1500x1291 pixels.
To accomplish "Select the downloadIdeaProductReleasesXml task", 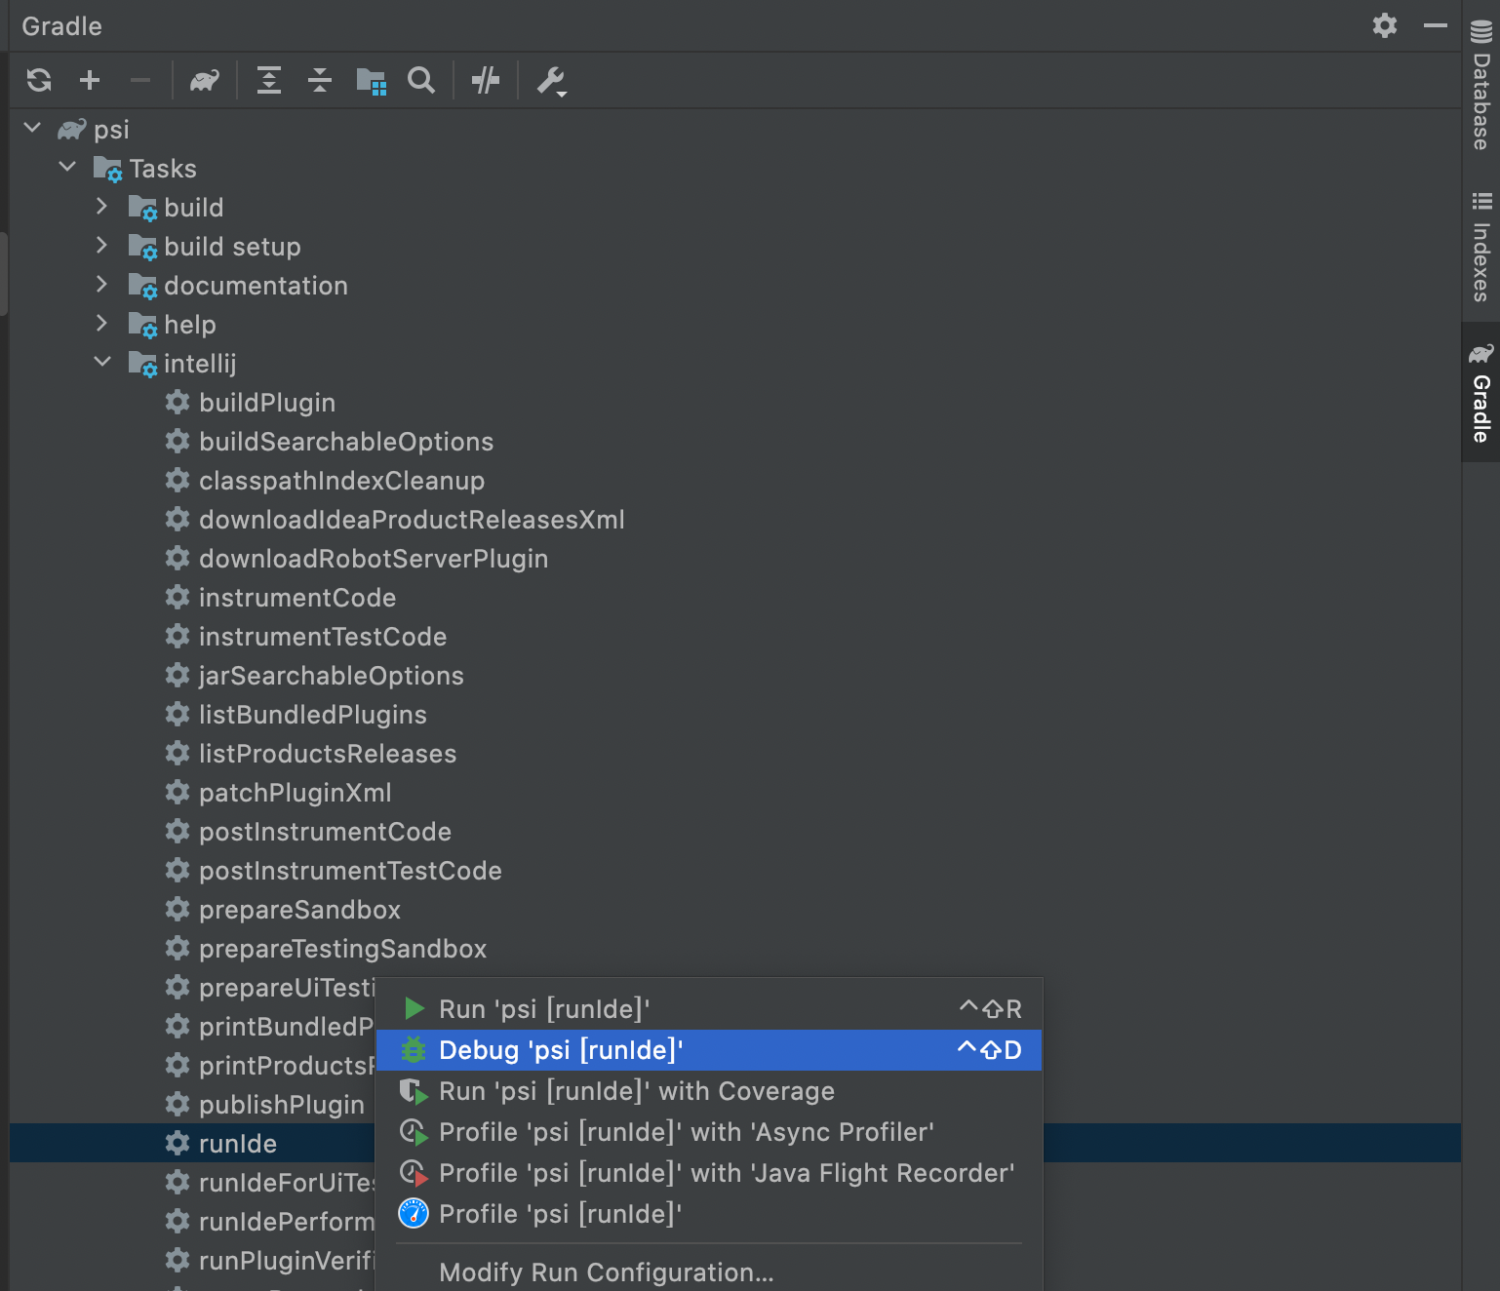I will coord(411,520).
